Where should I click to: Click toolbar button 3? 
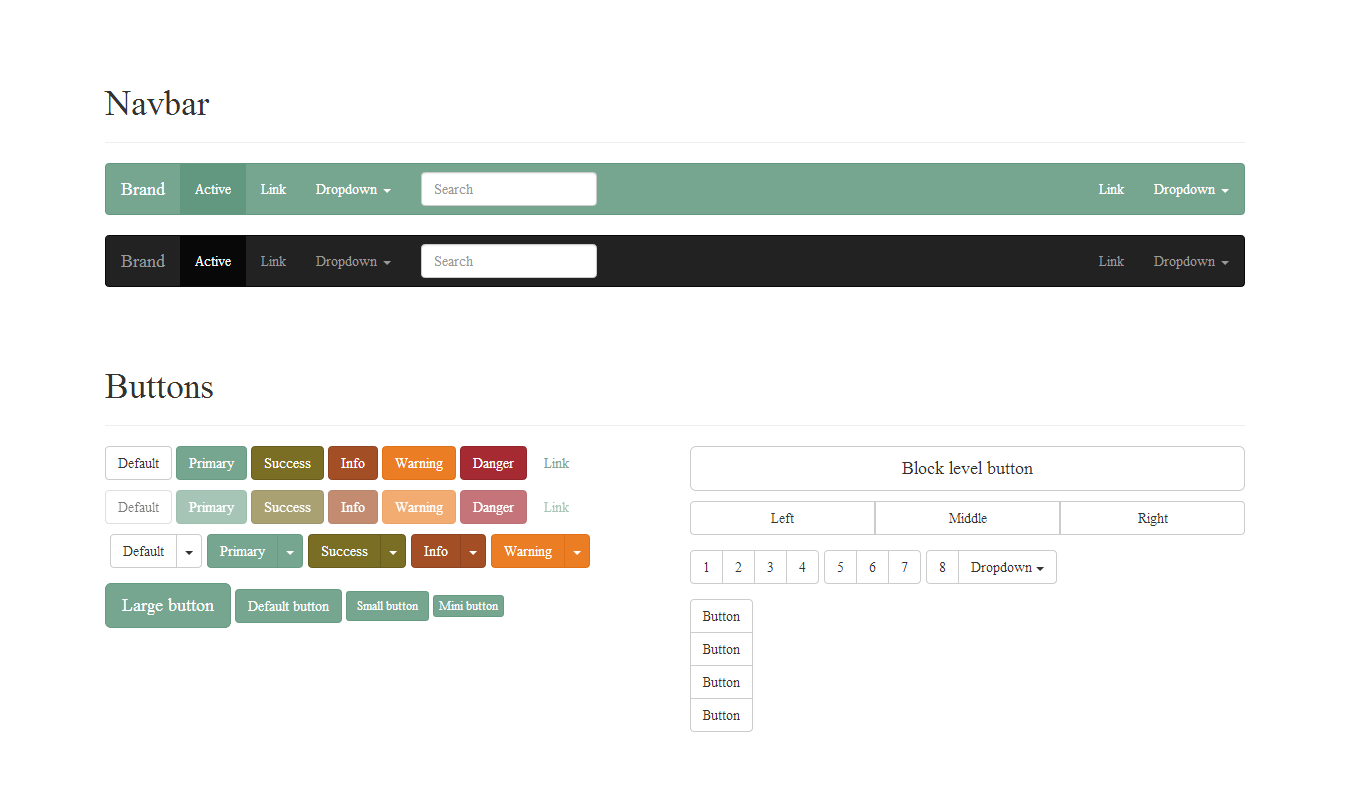pos(770,567)
